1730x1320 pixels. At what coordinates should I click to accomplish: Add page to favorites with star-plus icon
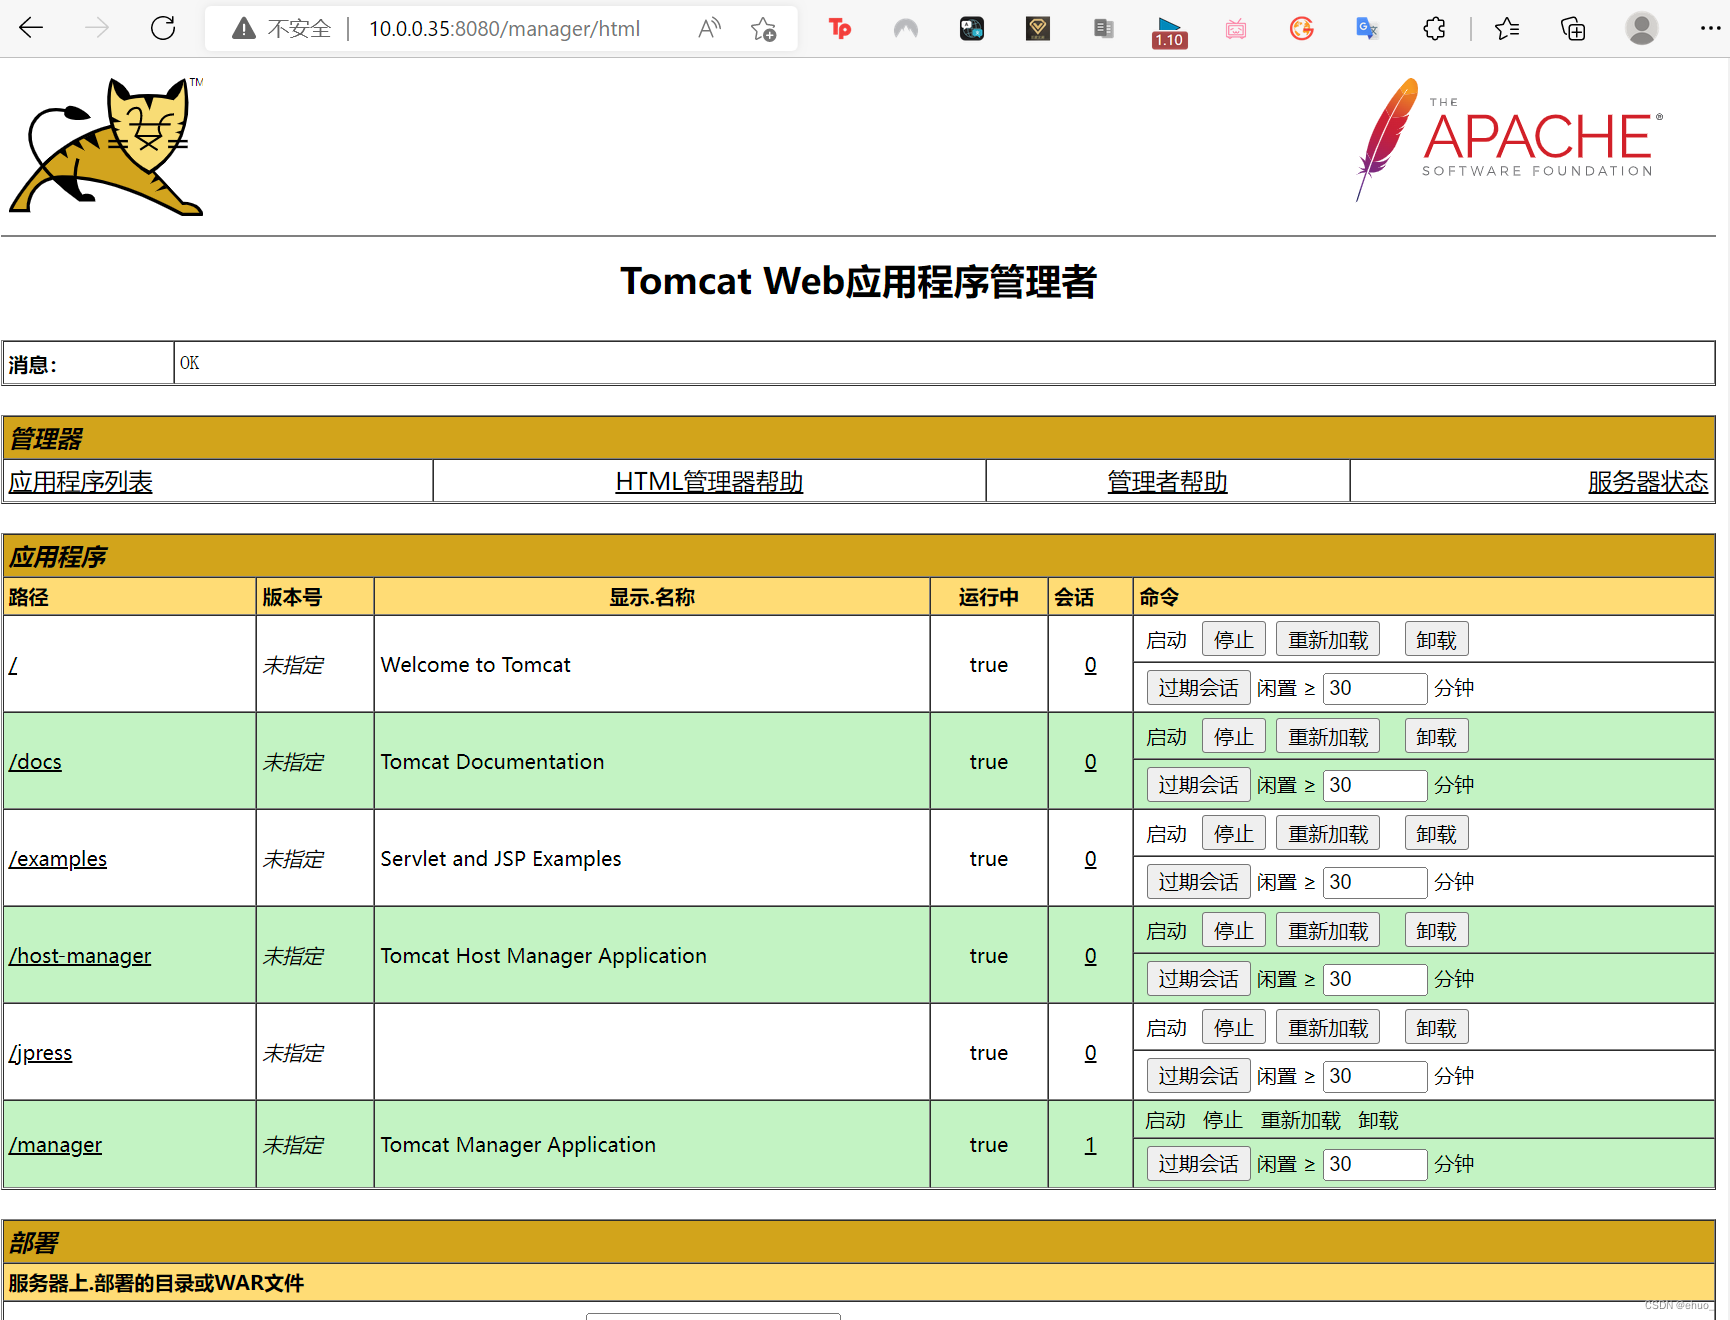[x=764, y=29]
